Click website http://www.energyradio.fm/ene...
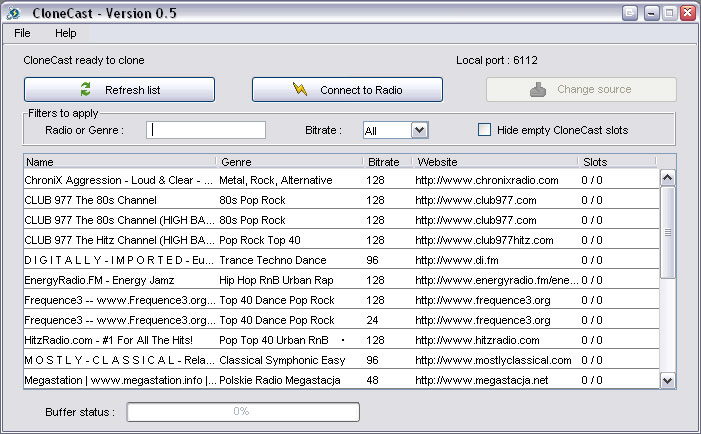 (x=497, y=280)
